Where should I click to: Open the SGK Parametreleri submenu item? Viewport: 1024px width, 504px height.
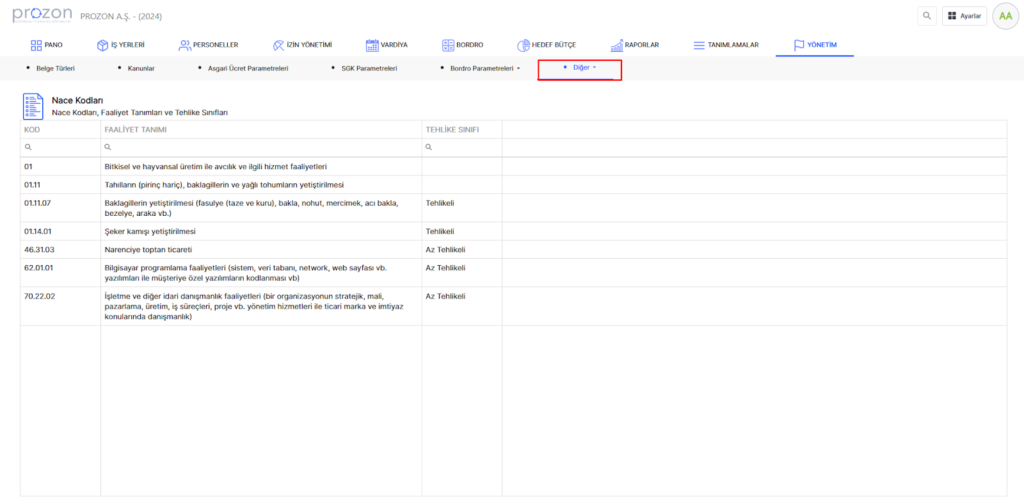[369, 69]
